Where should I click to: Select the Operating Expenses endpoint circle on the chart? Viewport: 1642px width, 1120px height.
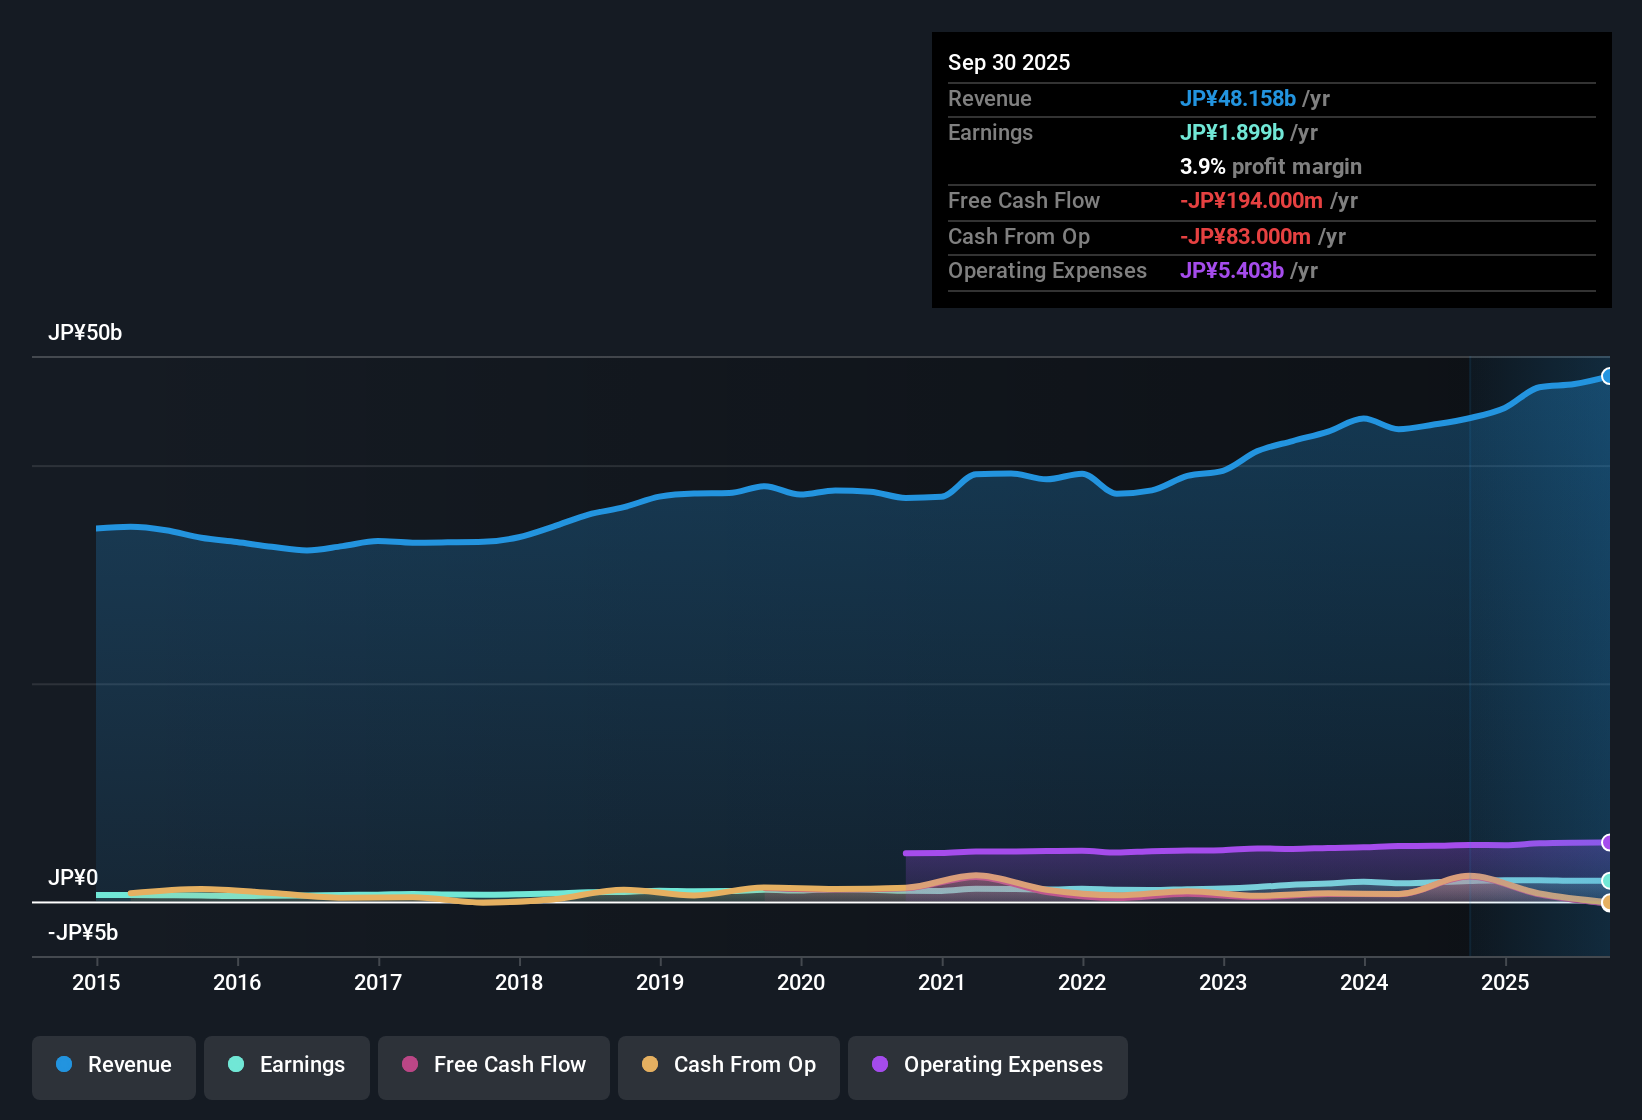pyautogui.click(x=1609, y=841)
